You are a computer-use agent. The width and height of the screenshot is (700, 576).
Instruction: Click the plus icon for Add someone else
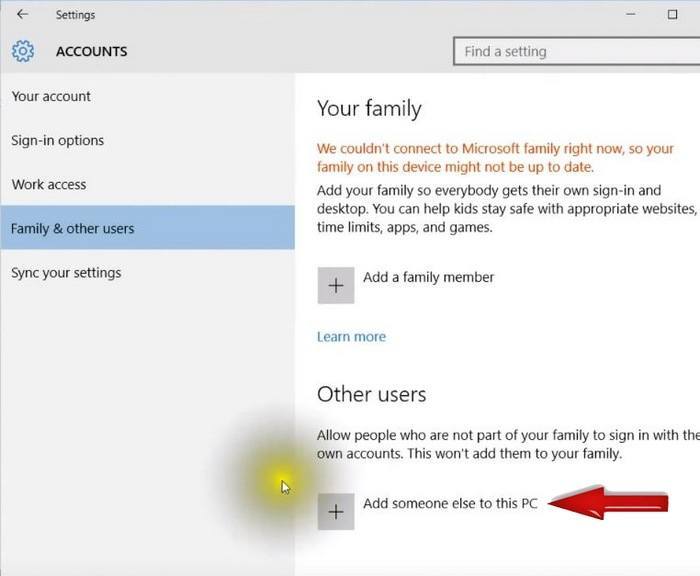(336, 512)
